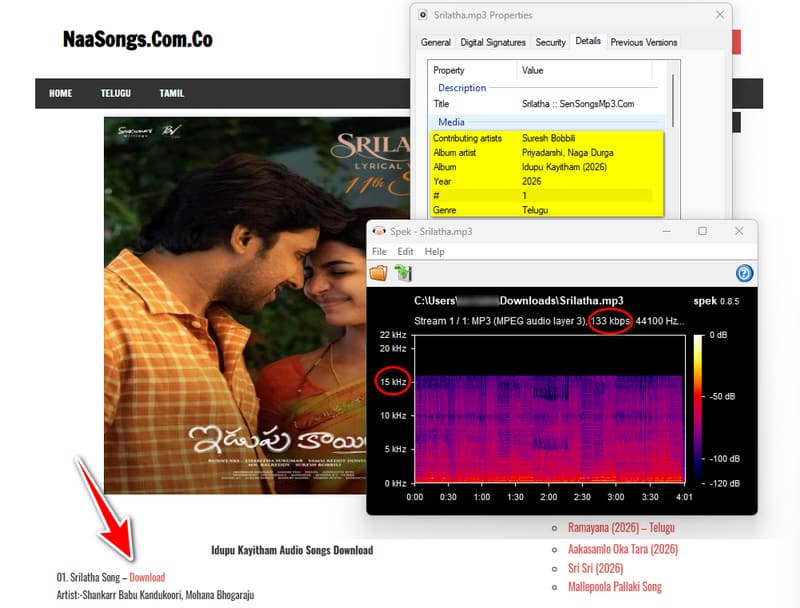The width and height of the screenshot is (800, 608).
Task: Open the Previous Versions tab
Action: (x=644, y=42)
